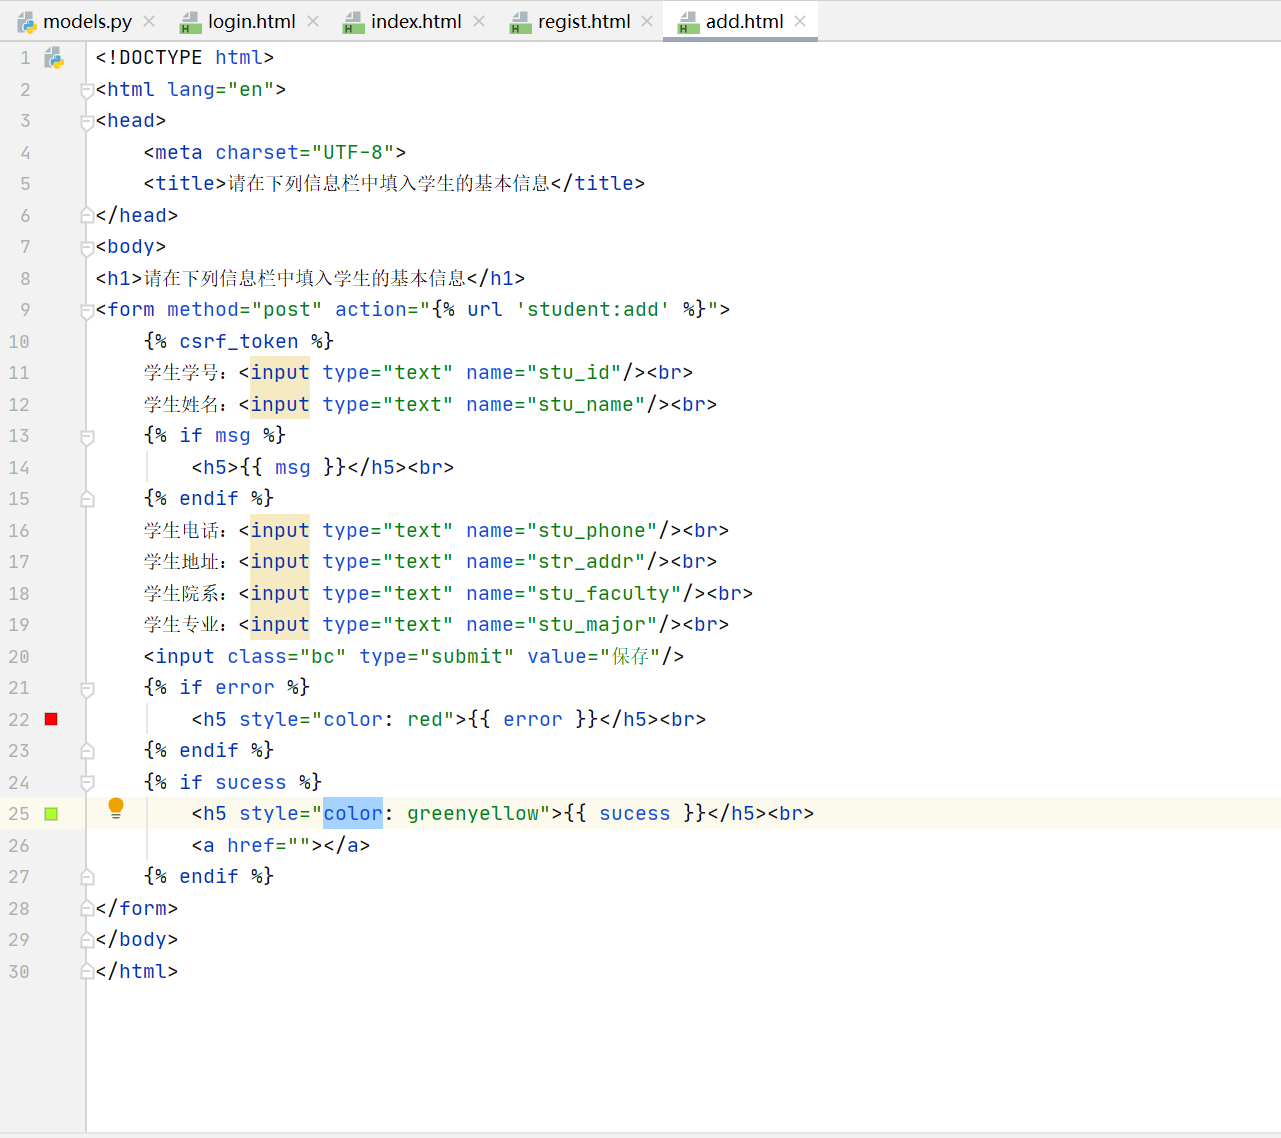This screenshot has width=1281, height=1138.
Task: Collapse the 'if msg' block fold on line 13
Action: tap(87, 436)
